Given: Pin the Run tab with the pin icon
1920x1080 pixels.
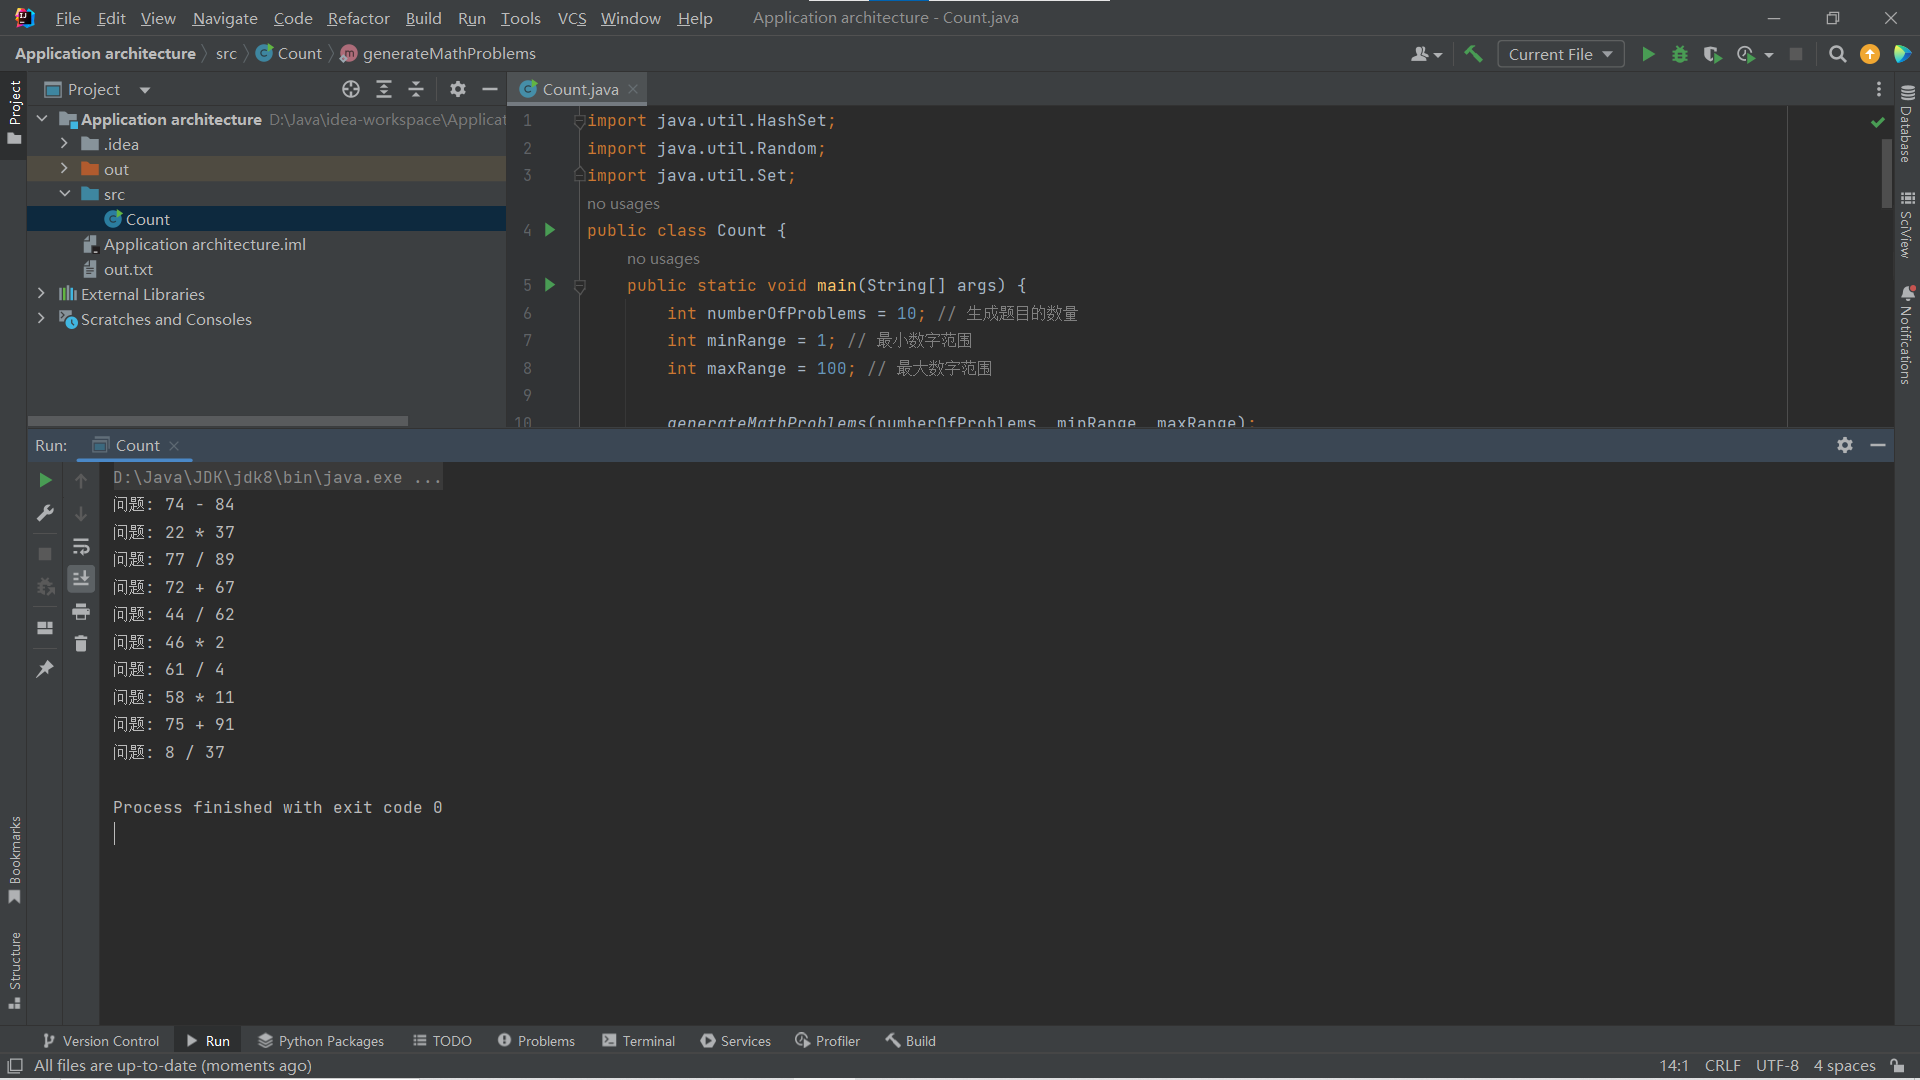Looking at the screenshot, I should 45,669.
